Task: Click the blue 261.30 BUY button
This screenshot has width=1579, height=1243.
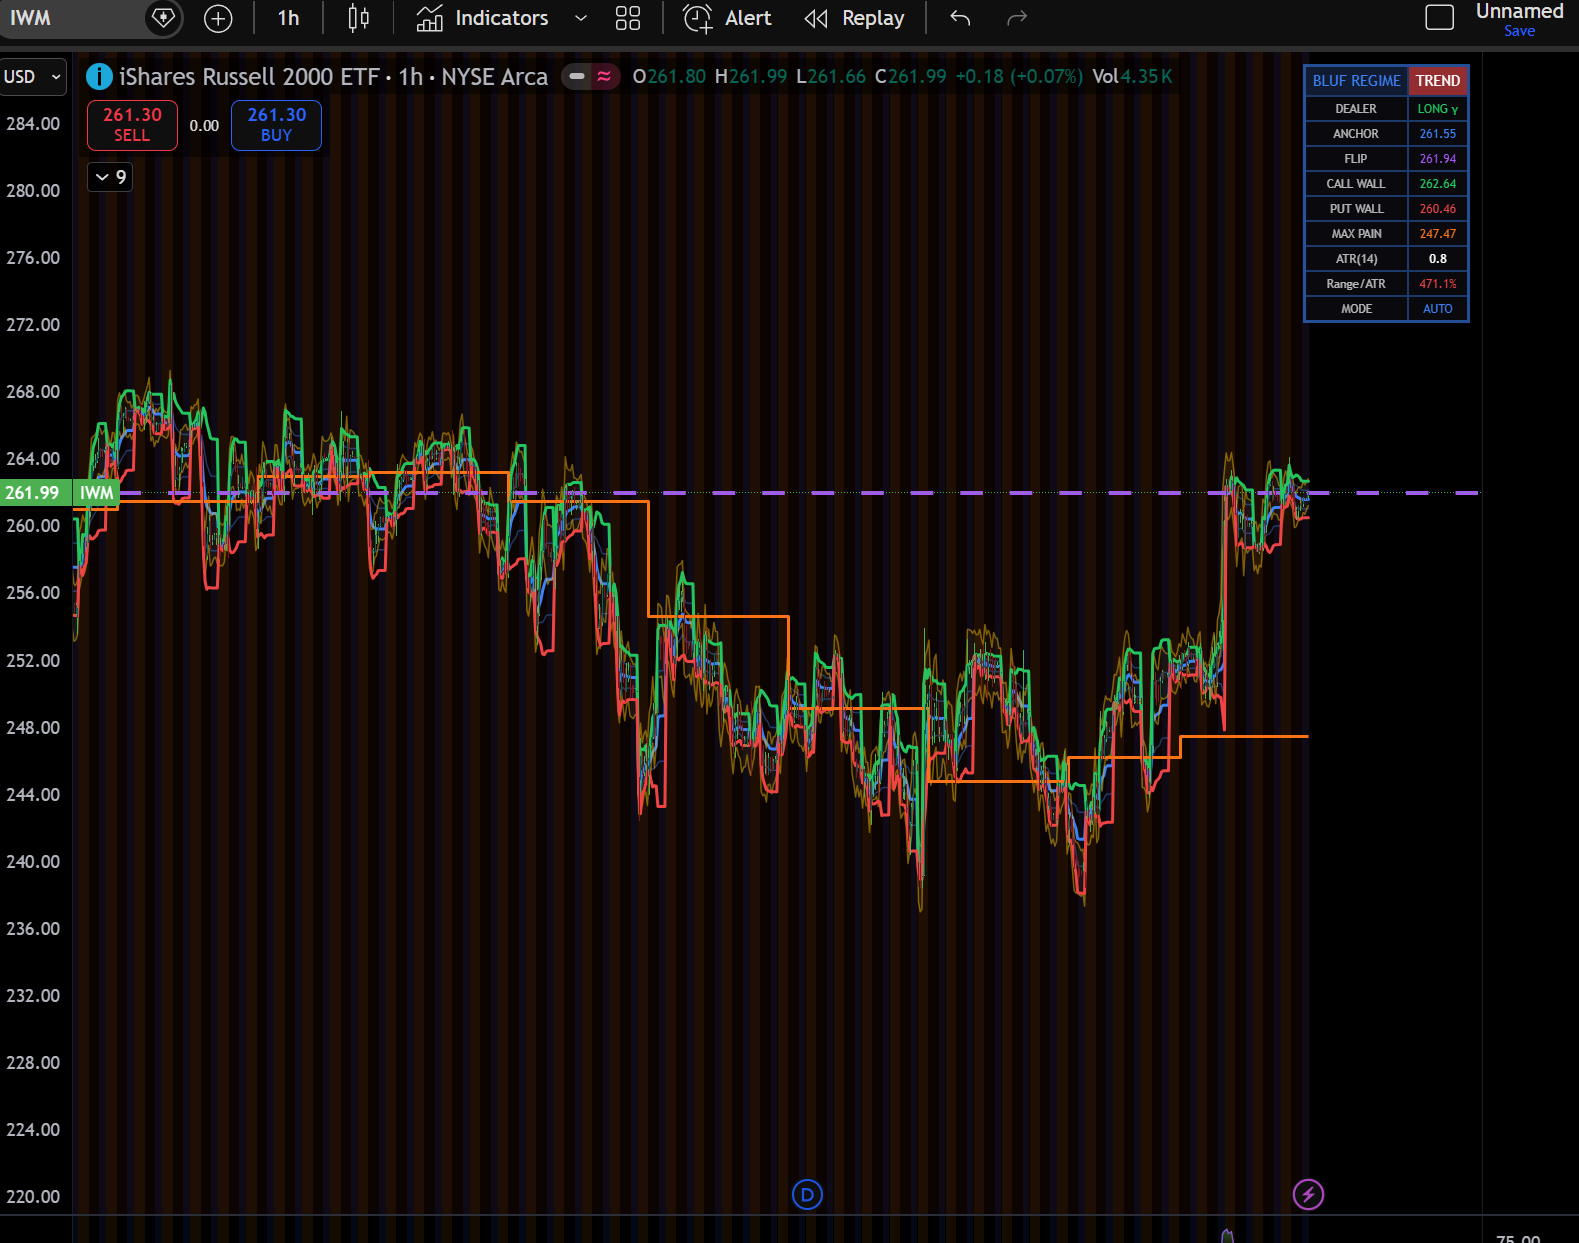Action: coord(276,125)
